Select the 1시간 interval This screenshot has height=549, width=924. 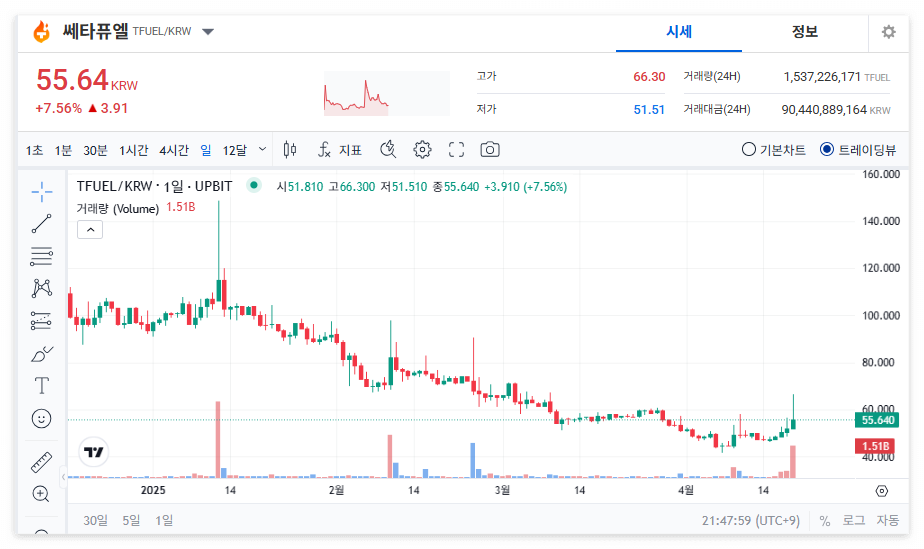pyautogui.click(x=133, y=150)
